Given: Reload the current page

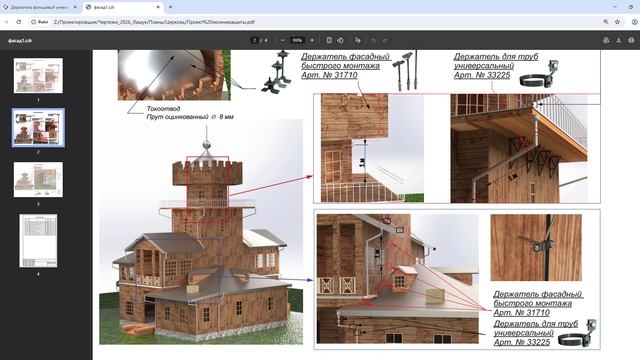Looking at the screenshot, I should click(x=19, y=22).
